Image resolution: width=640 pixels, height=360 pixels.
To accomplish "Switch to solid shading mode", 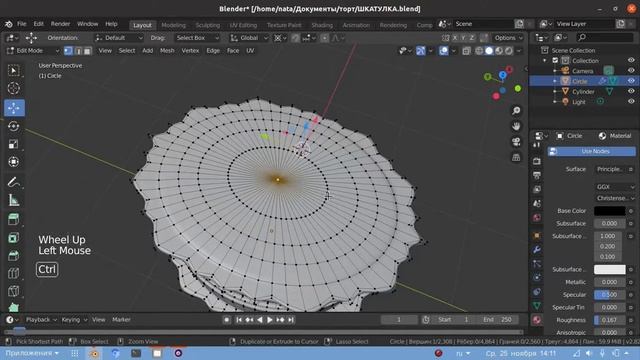I will [489, 51].
